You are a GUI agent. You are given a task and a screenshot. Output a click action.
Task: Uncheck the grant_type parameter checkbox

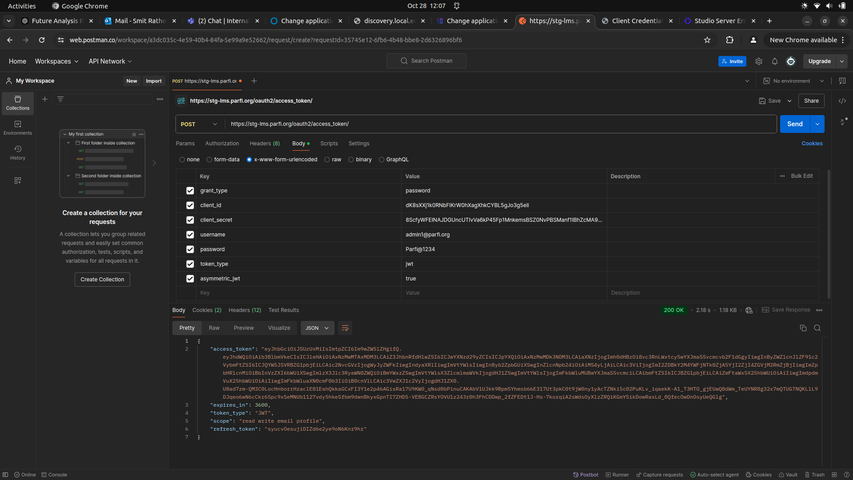(190, 190)
